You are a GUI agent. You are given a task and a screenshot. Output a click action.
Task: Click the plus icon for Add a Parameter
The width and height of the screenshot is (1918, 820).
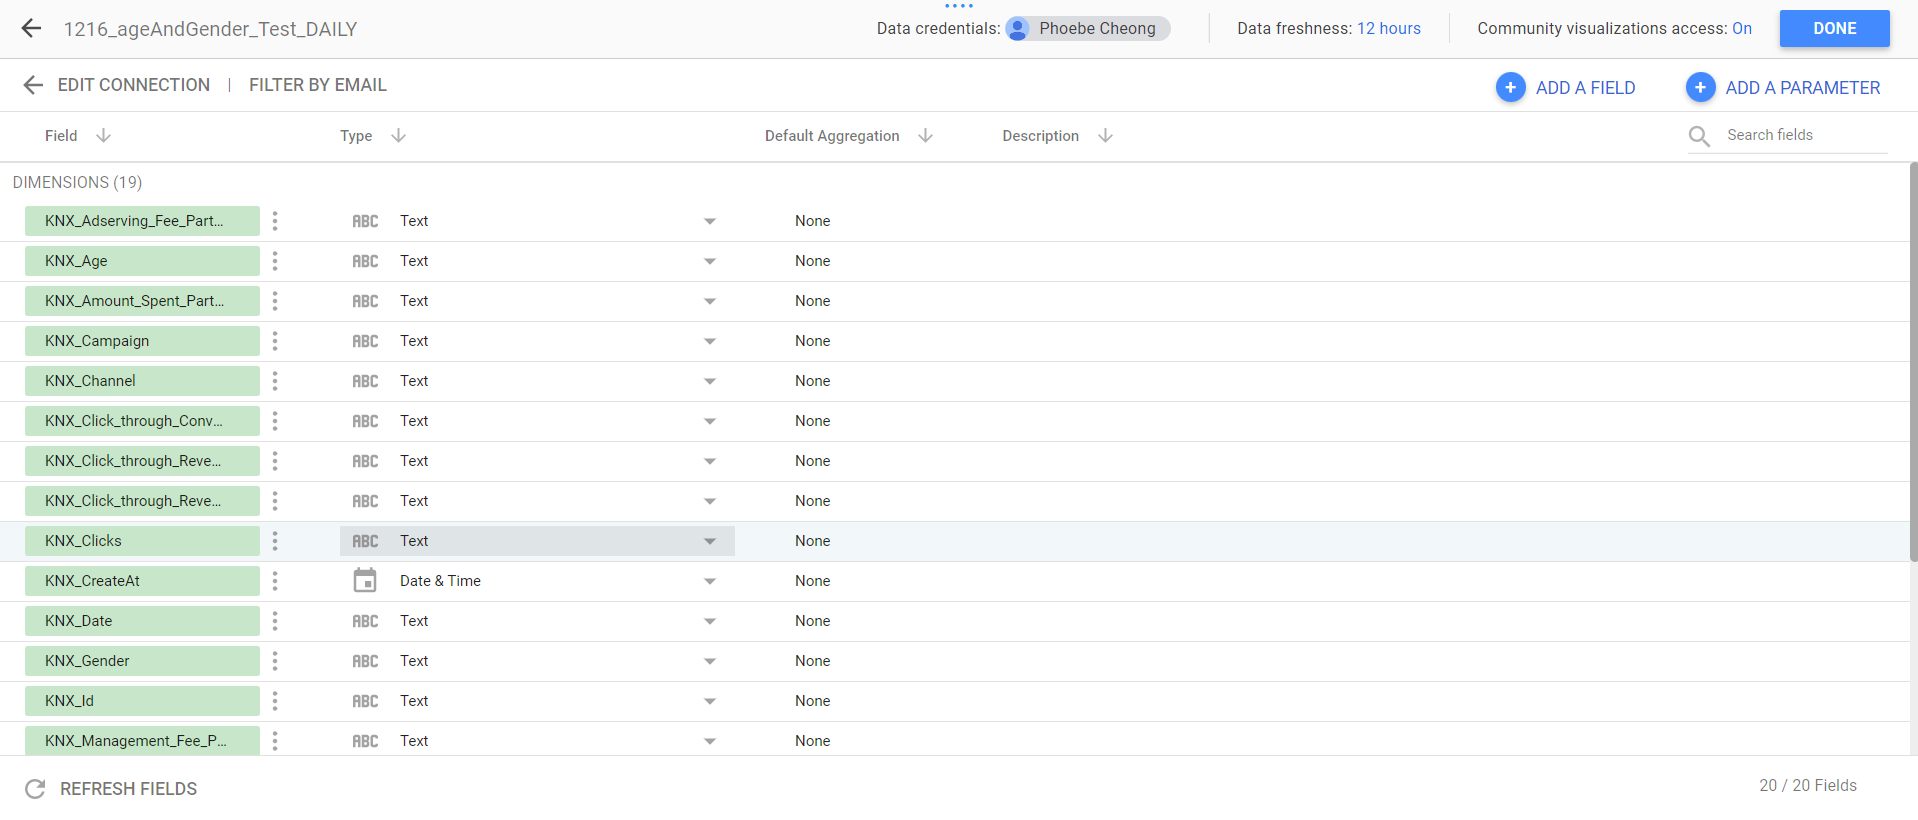(1700, 88)
